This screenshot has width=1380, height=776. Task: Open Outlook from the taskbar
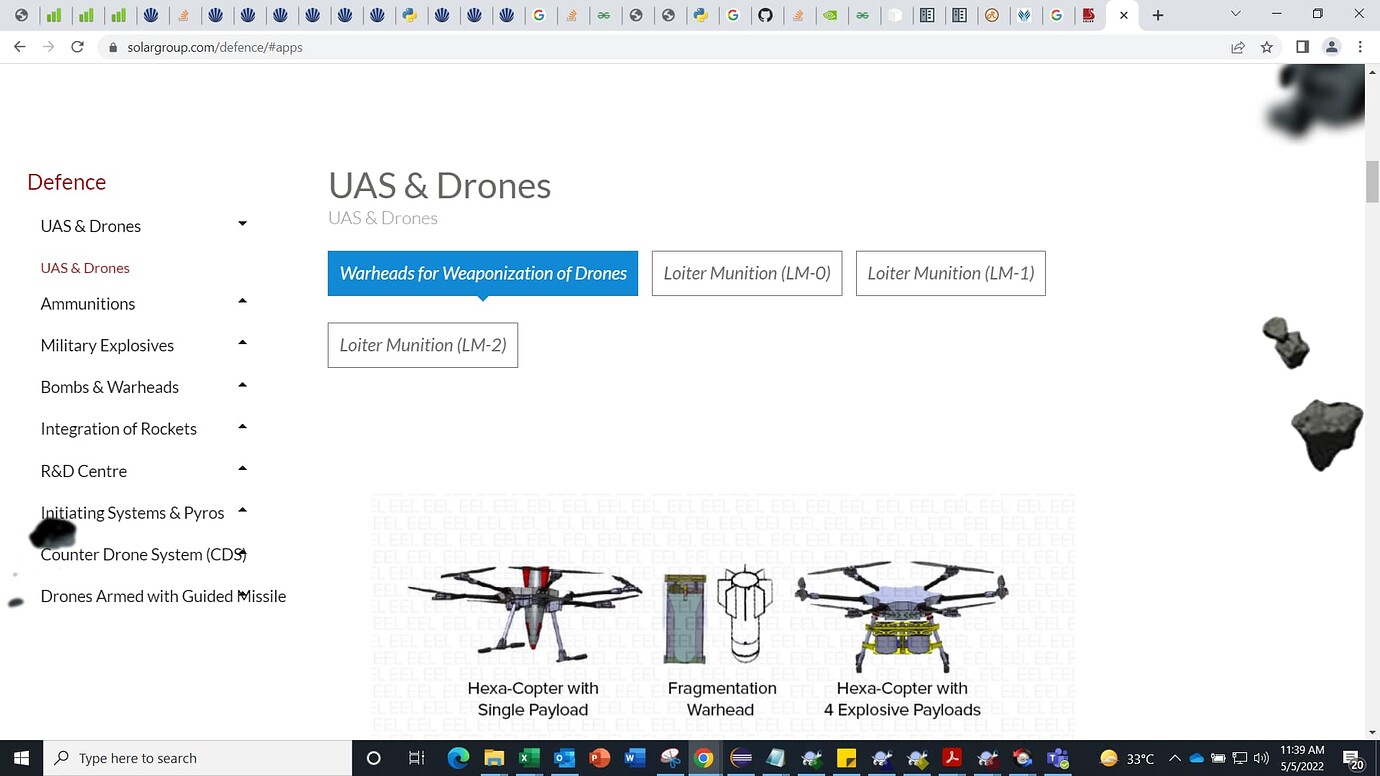pyautogui.click(x=564, y=758)
